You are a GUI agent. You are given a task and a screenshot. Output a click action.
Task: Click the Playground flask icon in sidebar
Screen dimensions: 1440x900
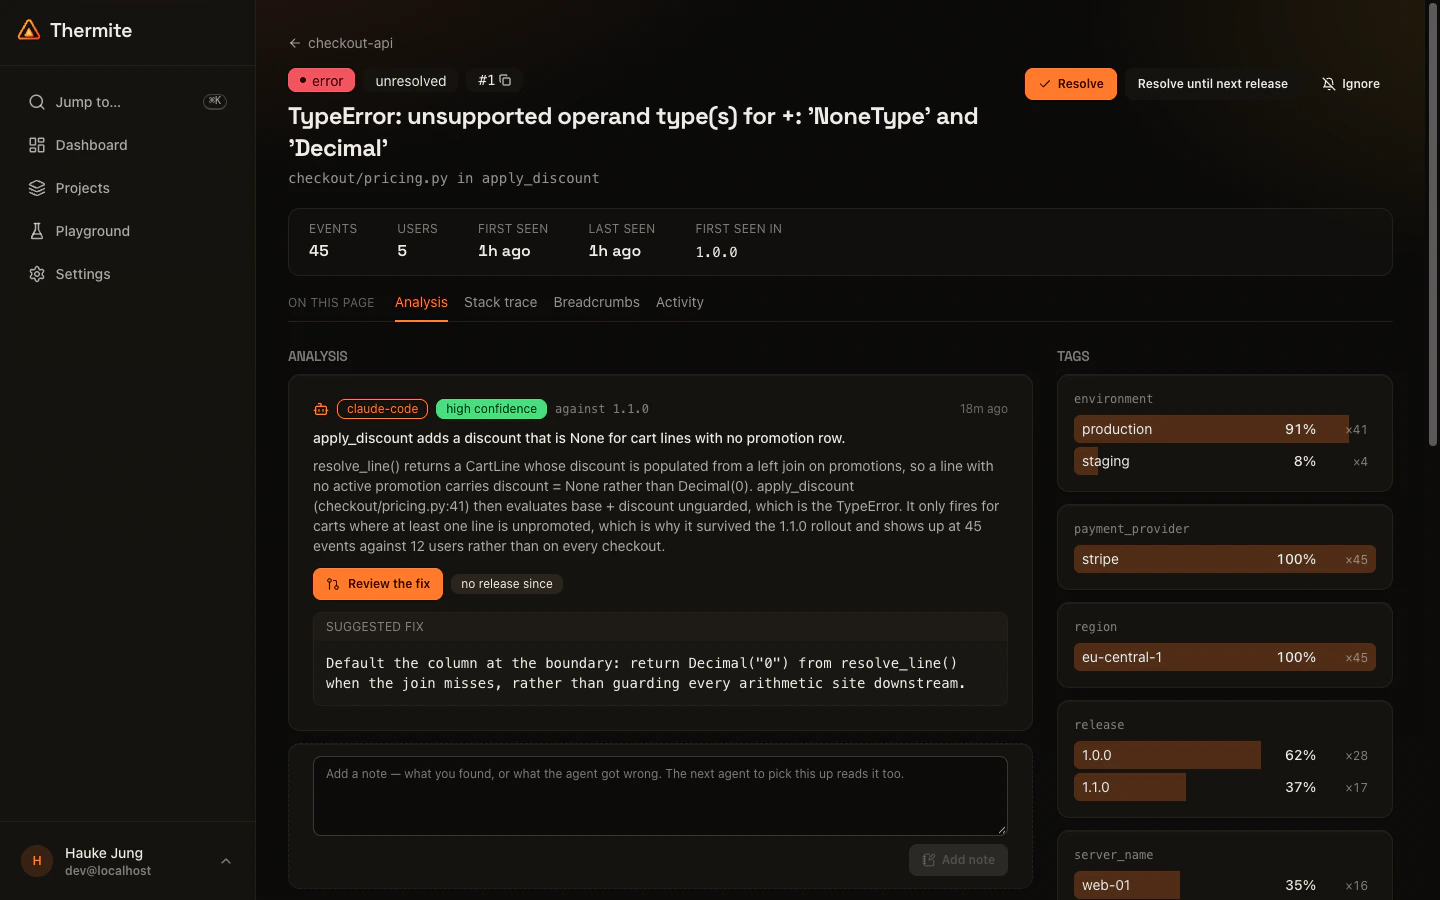click(37, 231)
